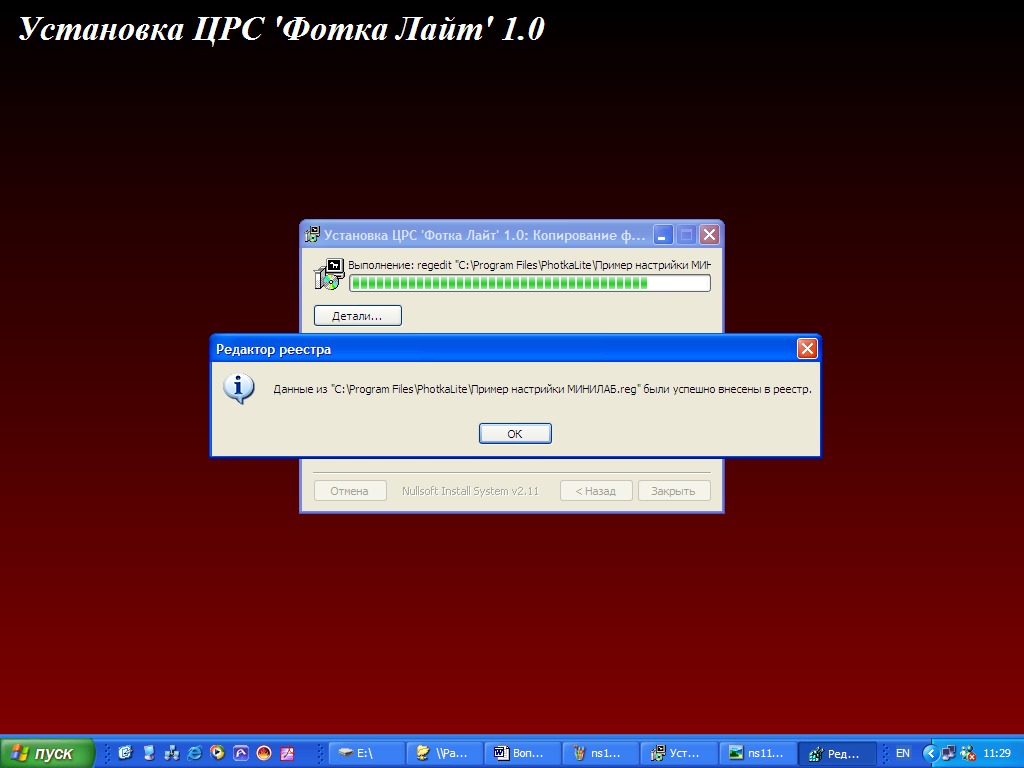Click the installer progress bar
1024x768 pixels.
530,283
